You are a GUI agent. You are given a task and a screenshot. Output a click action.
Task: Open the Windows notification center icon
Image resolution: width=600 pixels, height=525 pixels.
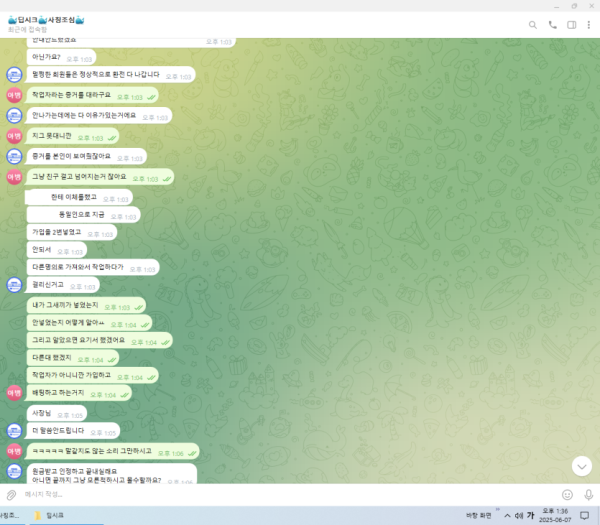(584, 516)
